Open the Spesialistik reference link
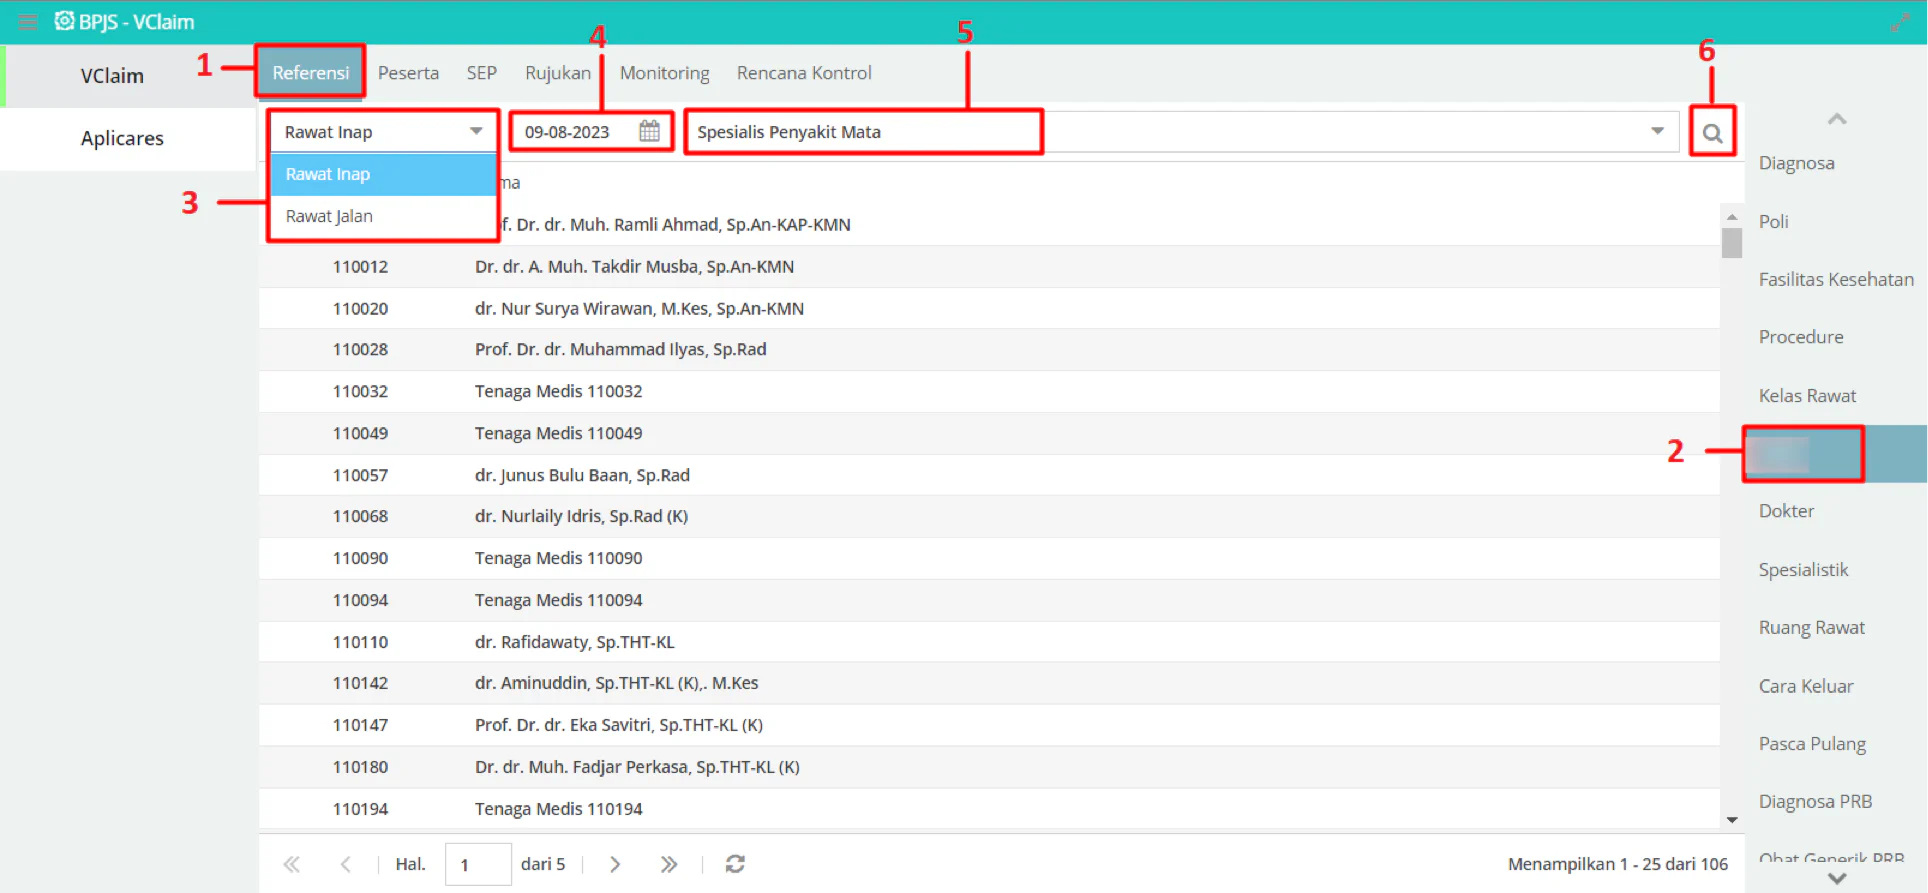This screenshot has height=893, width=1928. (x=1803, y=570)
